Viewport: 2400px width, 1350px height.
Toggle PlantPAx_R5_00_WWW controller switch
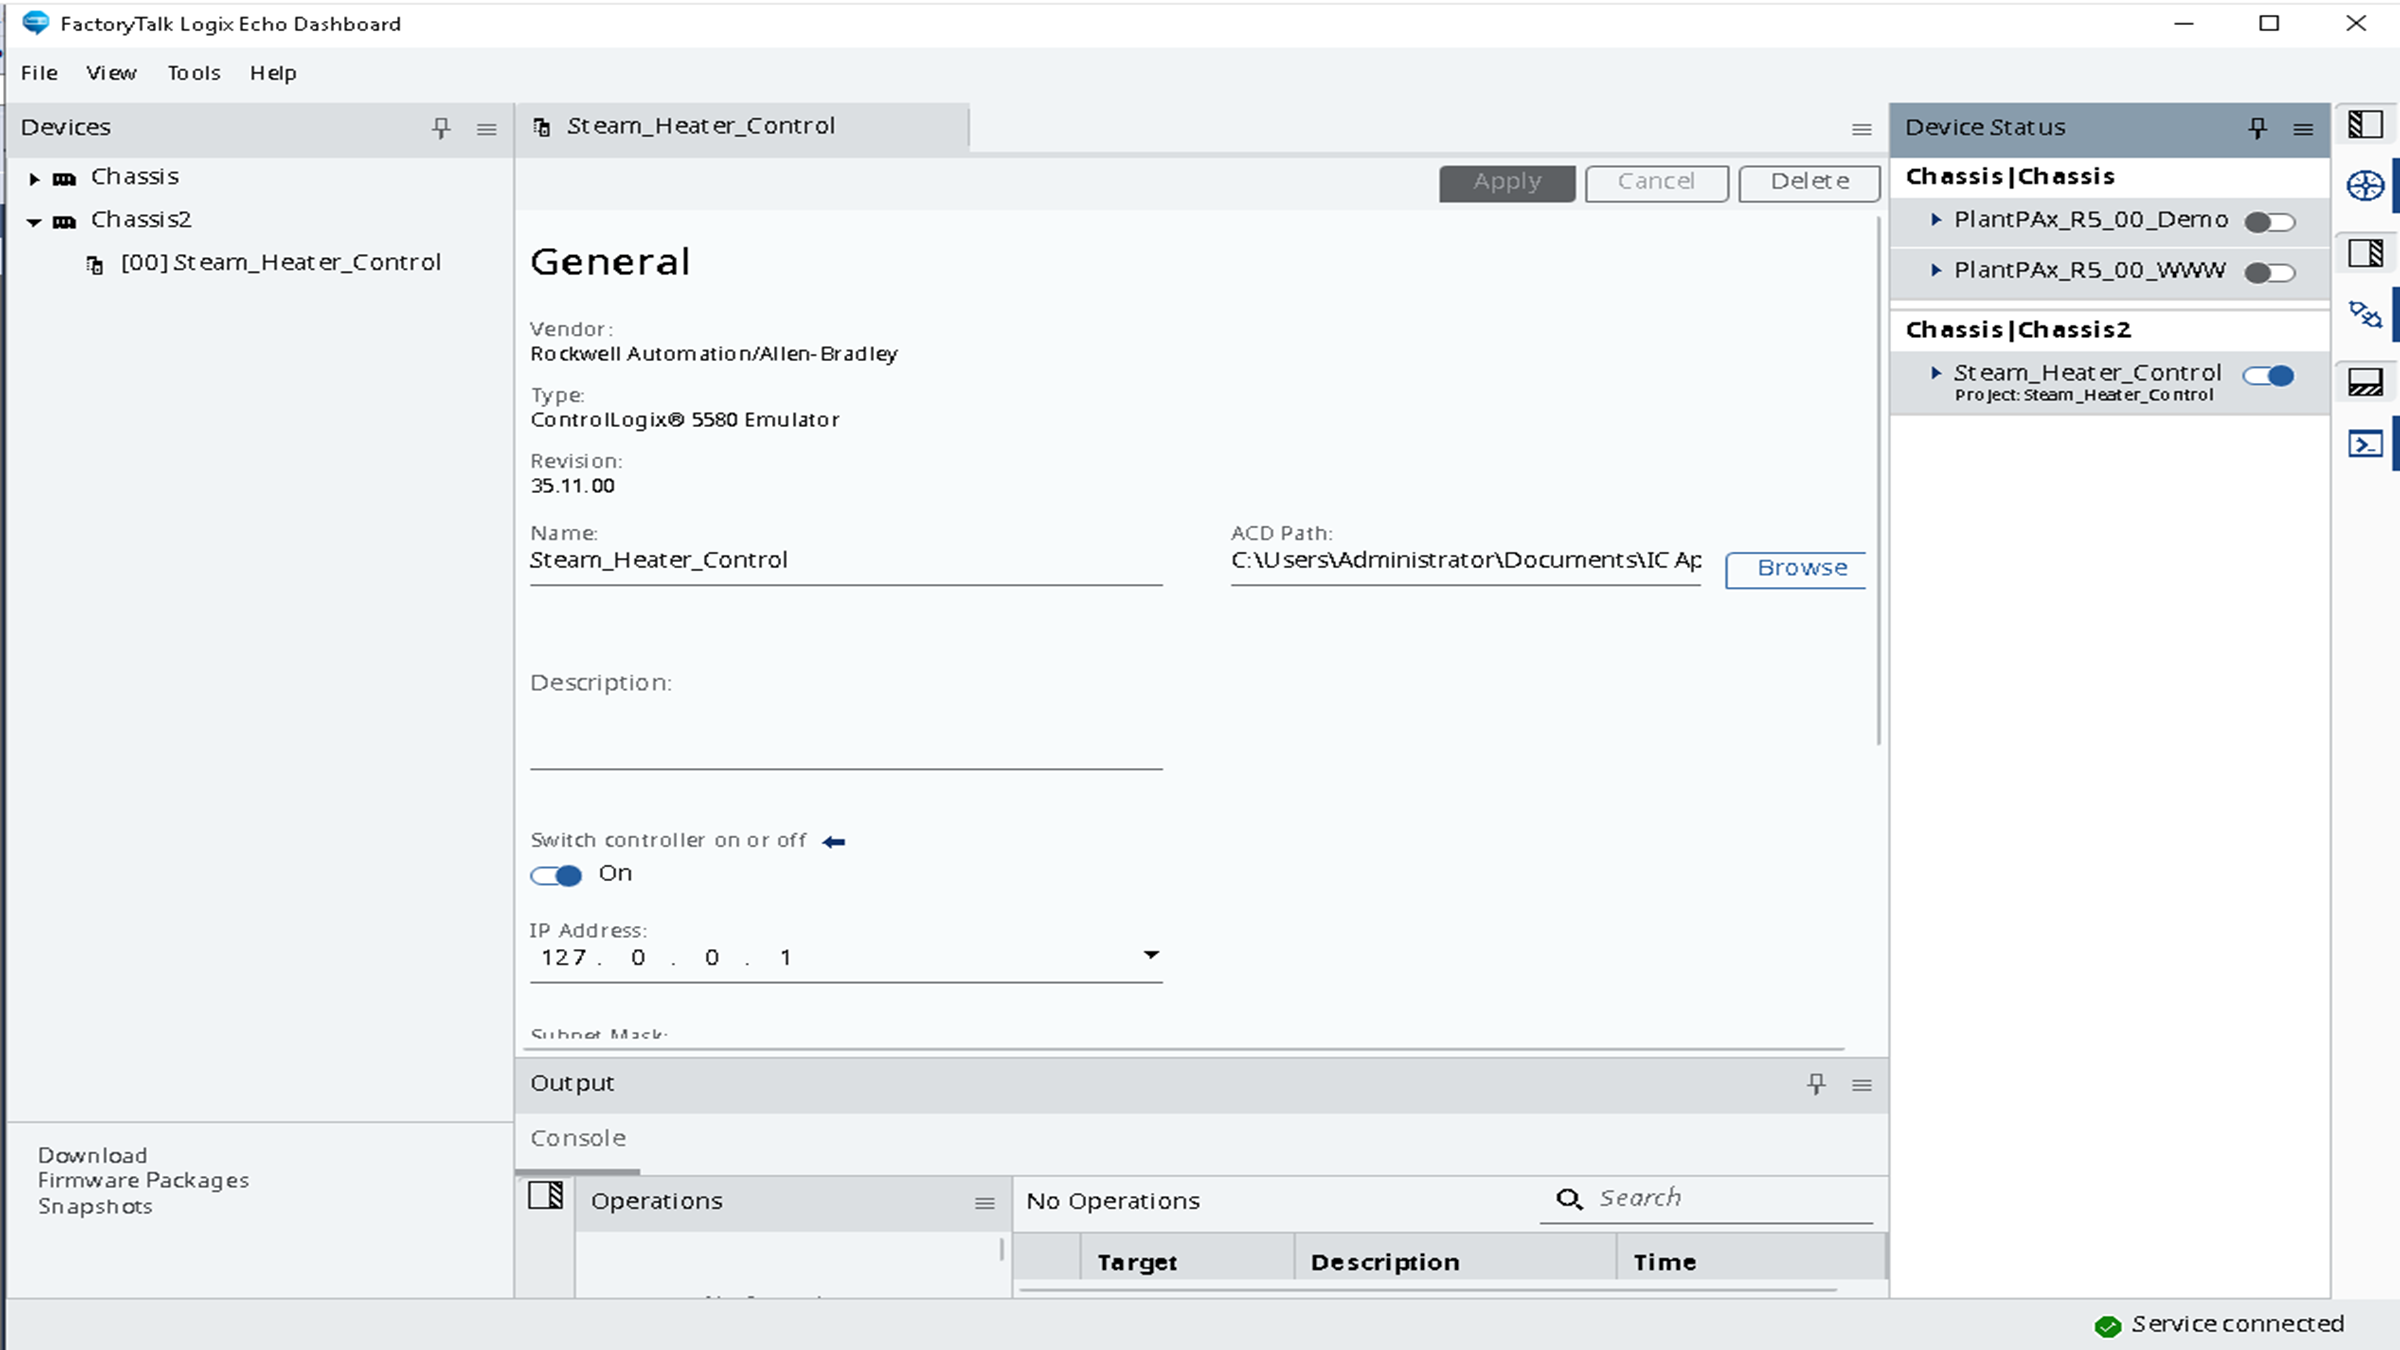click(x=2269, y=272)
